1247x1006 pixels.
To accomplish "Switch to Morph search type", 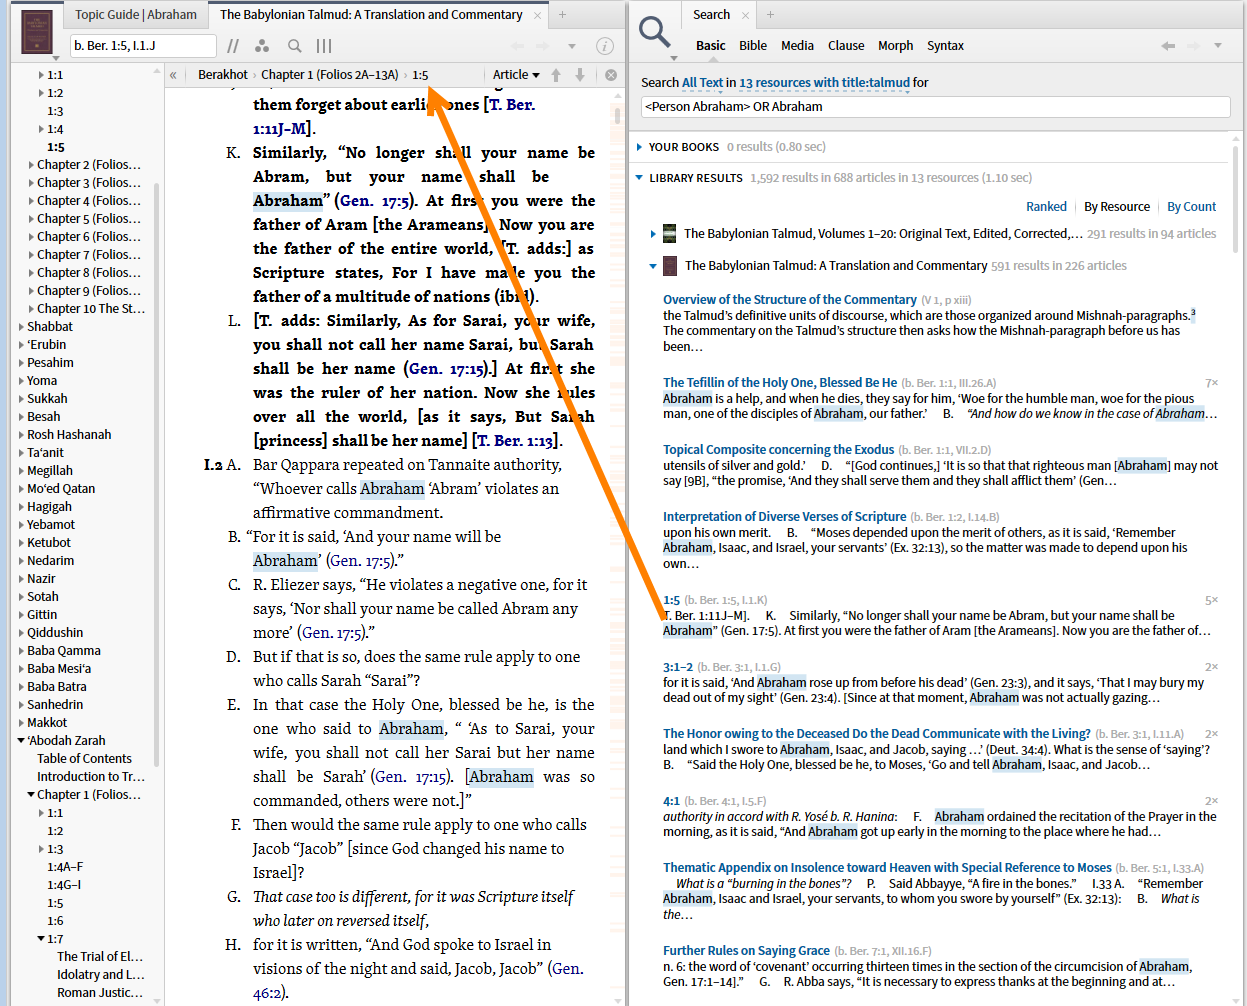I will 896,46.
